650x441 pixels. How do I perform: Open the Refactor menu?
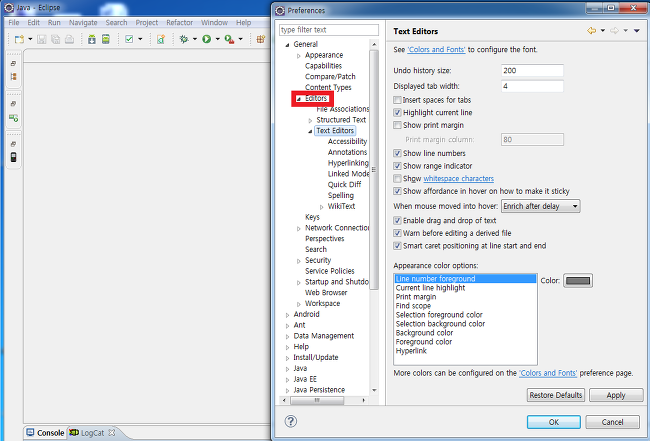(179, 22)
